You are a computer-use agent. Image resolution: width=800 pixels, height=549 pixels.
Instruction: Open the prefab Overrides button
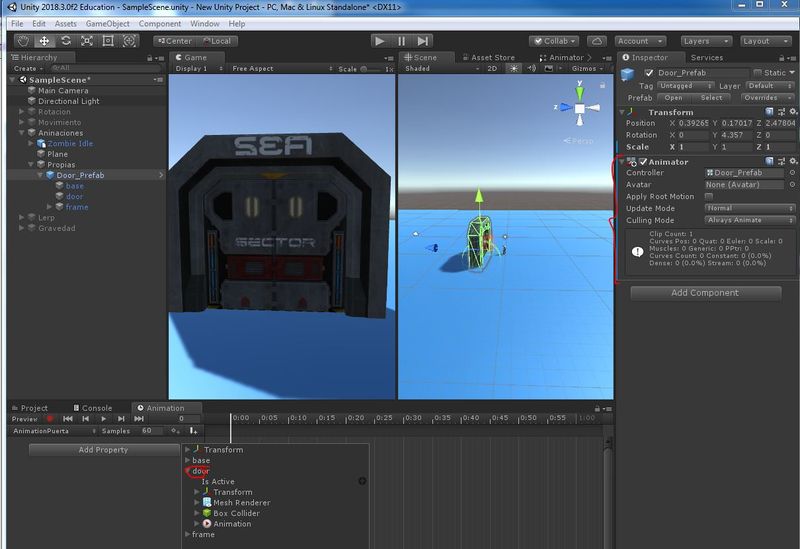coord(767,97)
